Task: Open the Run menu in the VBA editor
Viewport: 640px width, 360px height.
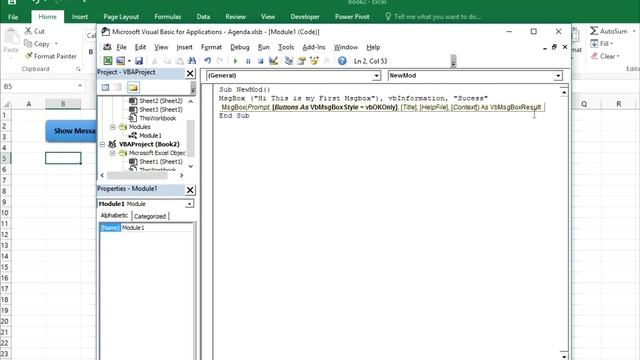Action: click(263, 47)
